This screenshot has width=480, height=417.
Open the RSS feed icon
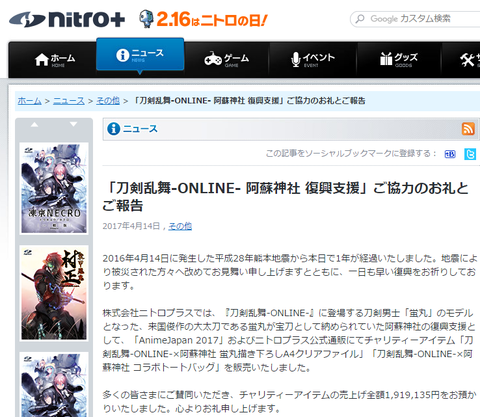click(468, 129)
